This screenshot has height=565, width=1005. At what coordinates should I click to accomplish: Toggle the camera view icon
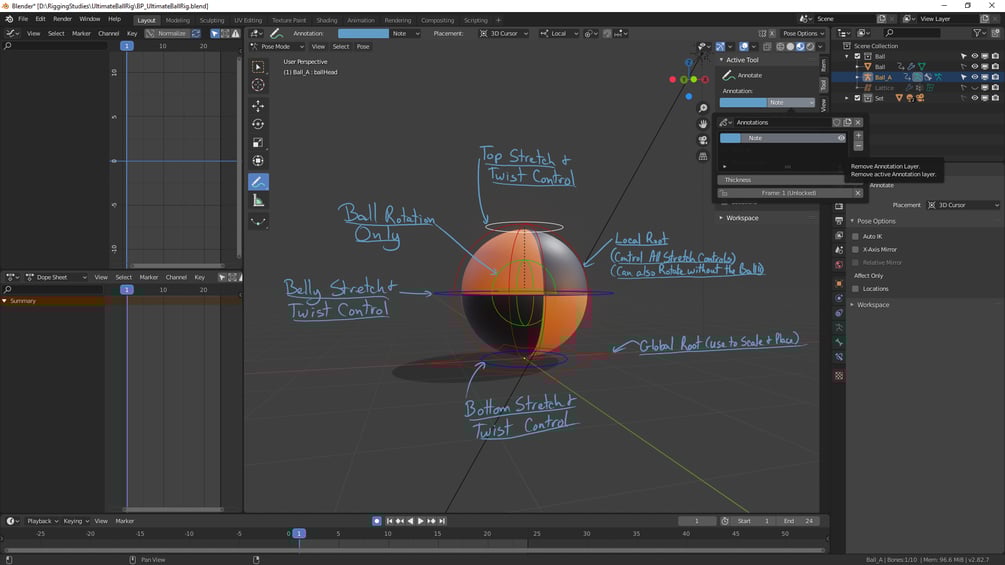pyautogui.click(x=703, y=140)
